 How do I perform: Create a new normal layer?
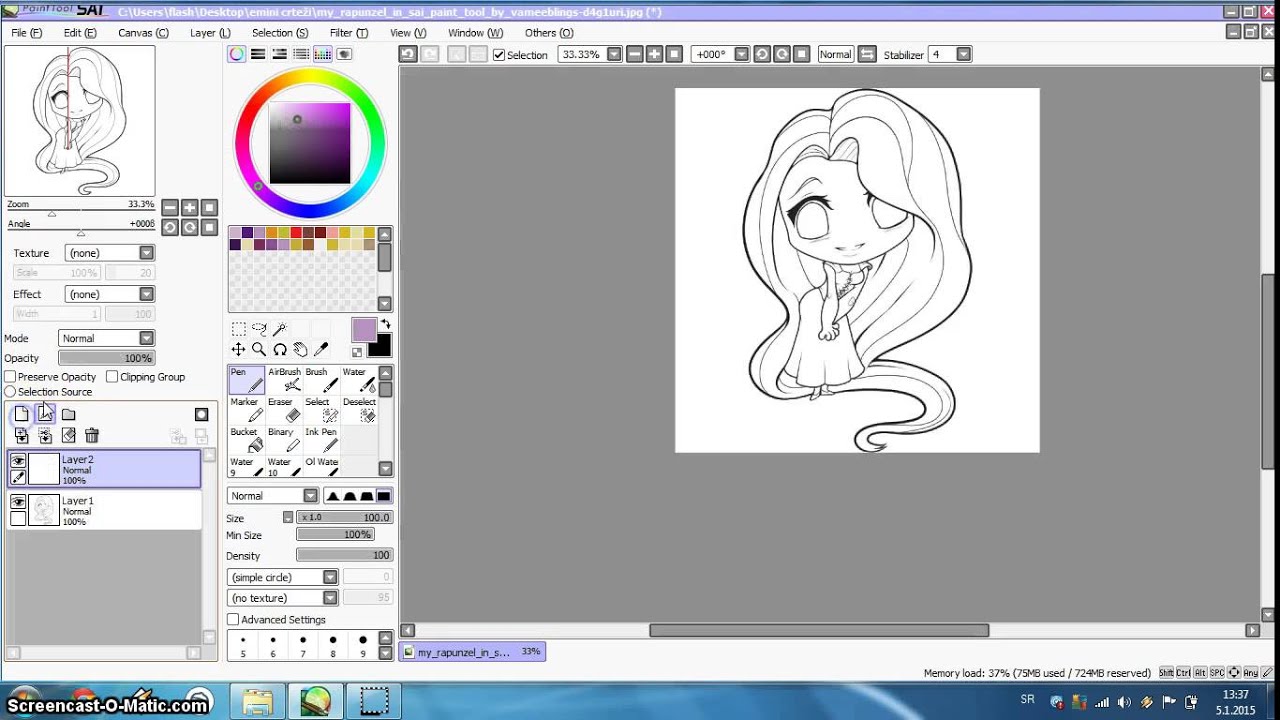tap(21, 414)
